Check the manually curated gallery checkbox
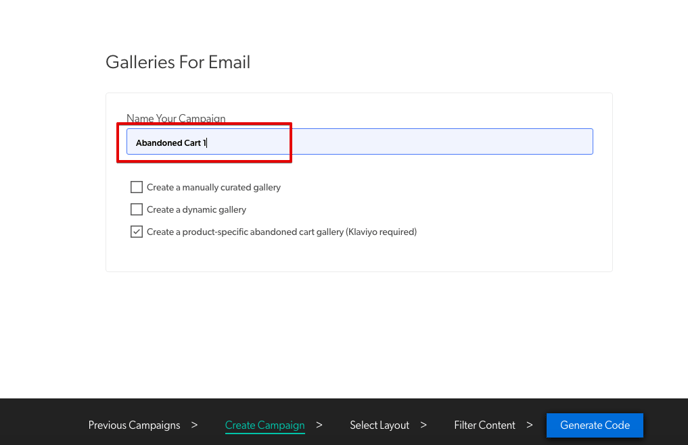 [136, 187]
